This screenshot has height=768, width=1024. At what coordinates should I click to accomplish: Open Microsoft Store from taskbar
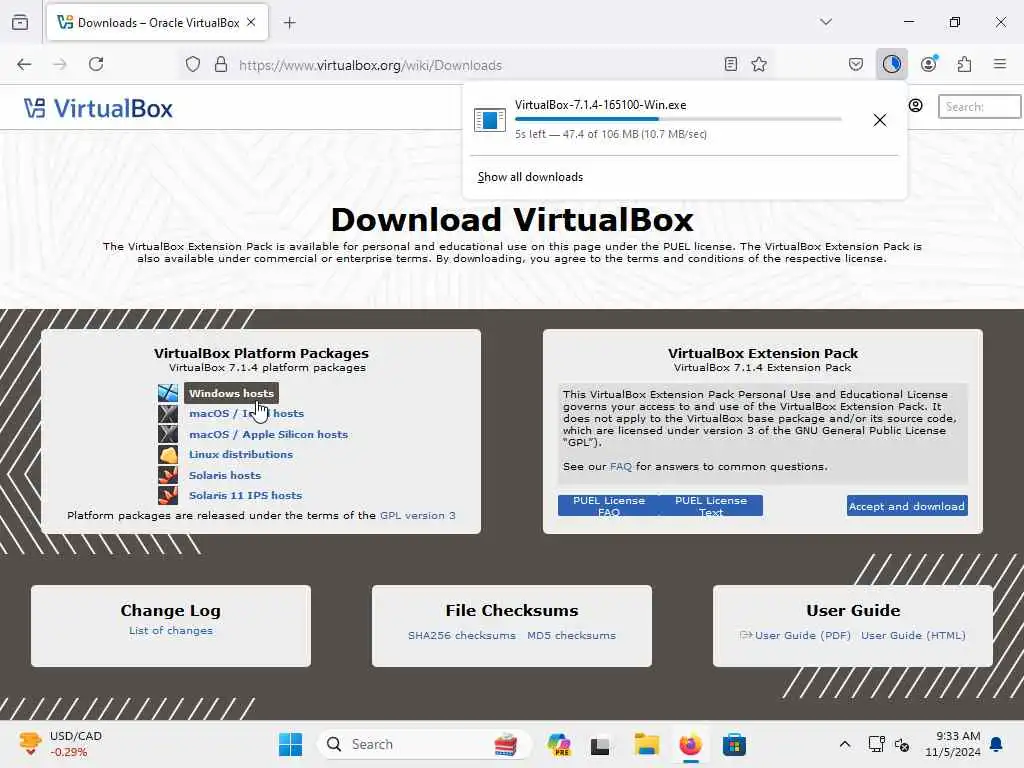tap(734, 744)
